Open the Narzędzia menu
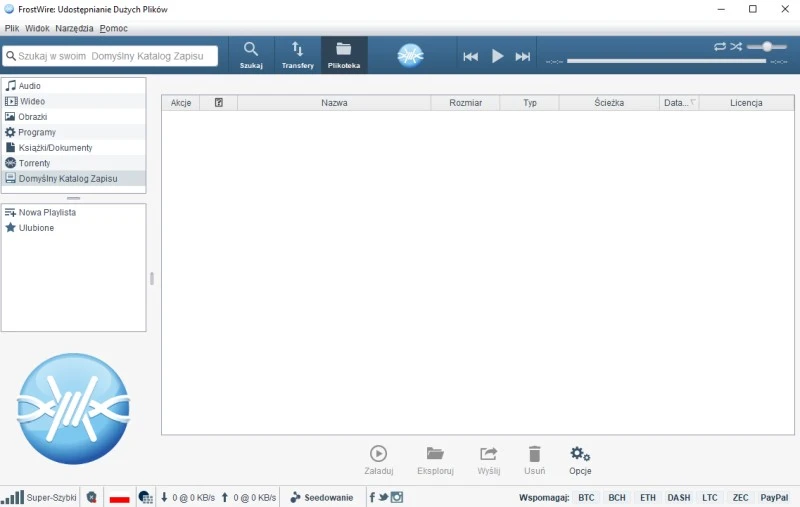Image resolution: width=800 pixels, height=507 pixels. [74, 29]
